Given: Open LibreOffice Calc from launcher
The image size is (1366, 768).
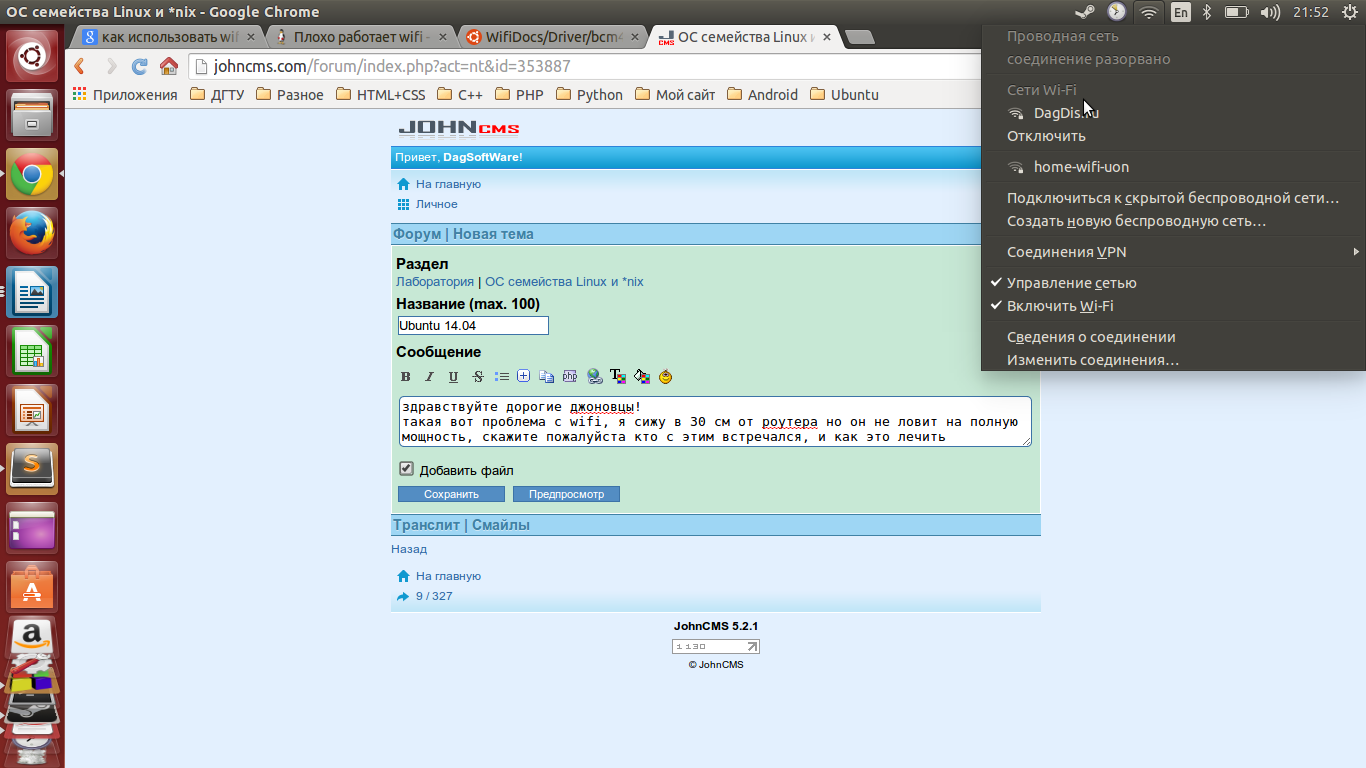Looking at the screenshot, I should tap(32, 350).
